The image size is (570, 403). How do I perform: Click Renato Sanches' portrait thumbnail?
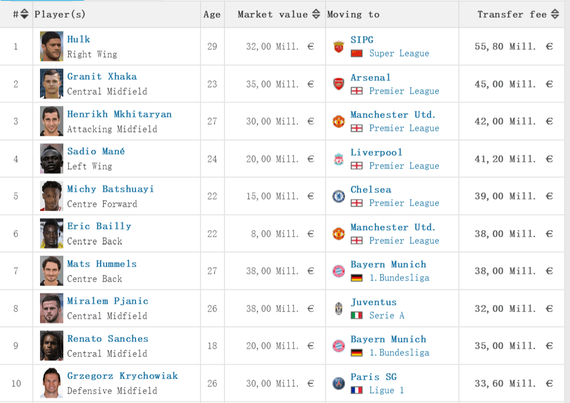pyautogui.click(x=51, y=346)
